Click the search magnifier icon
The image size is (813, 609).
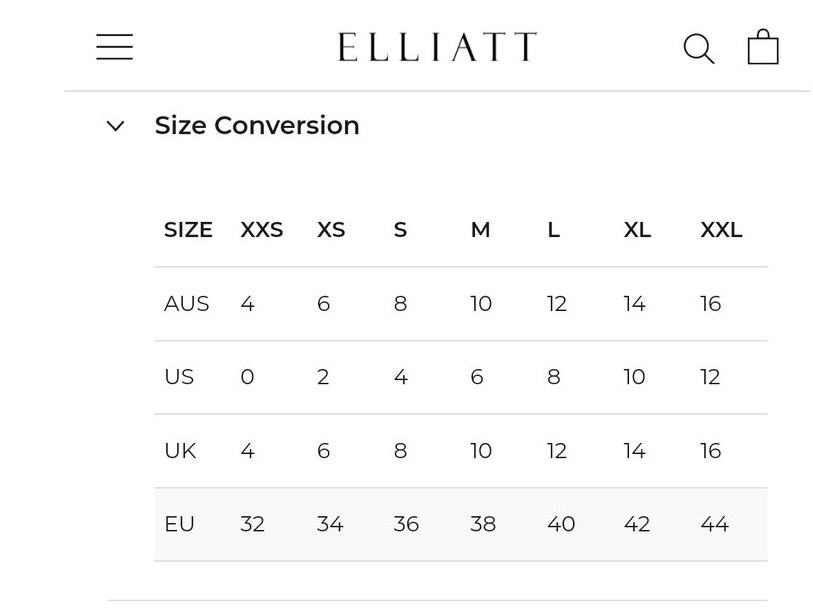[698, 49]
